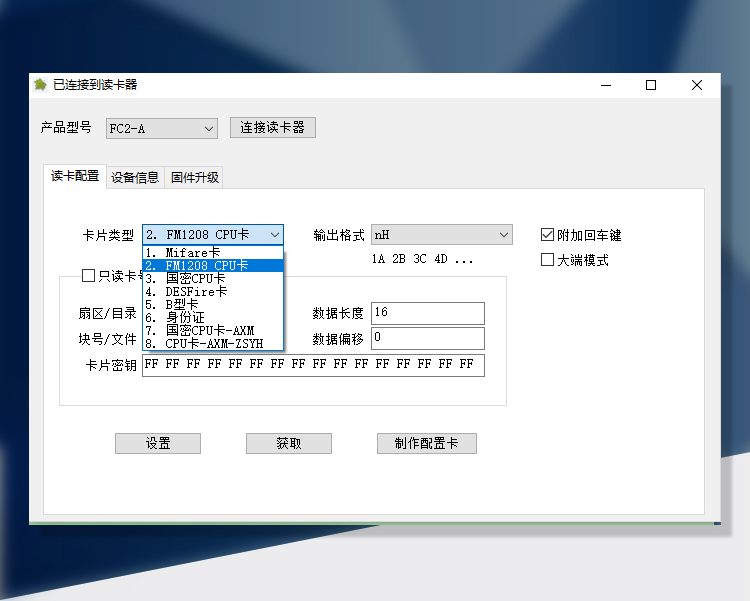Image resolution: width=750 pixels, height=601 pixels.
Task: Select 2. FM1208 CPU卡 list item
Action: pyautogui.click(x=213, y=265)
